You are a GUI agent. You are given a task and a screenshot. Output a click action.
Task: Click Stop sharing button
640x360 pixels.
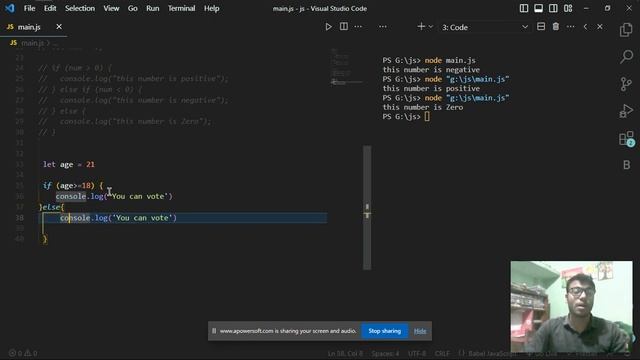384,331
